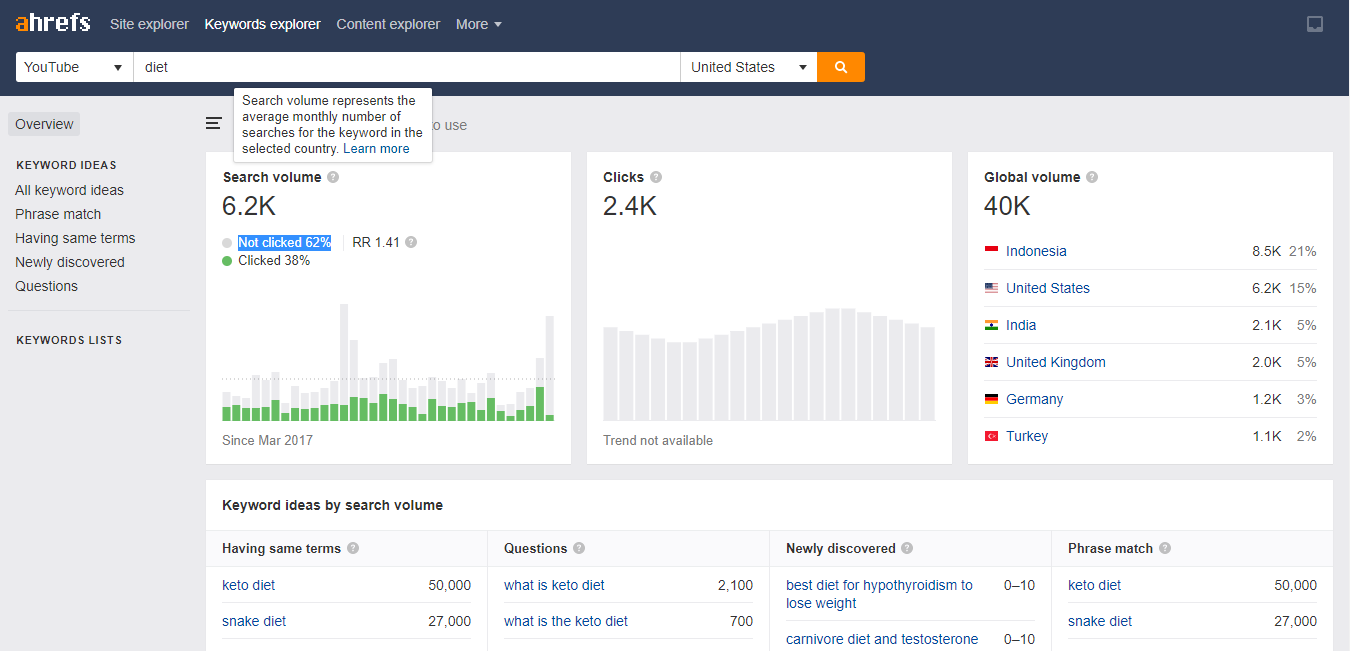Click the orange search magnifier button
The width and height of the screenshot is (1350, 651).
[x=841, y=67]
